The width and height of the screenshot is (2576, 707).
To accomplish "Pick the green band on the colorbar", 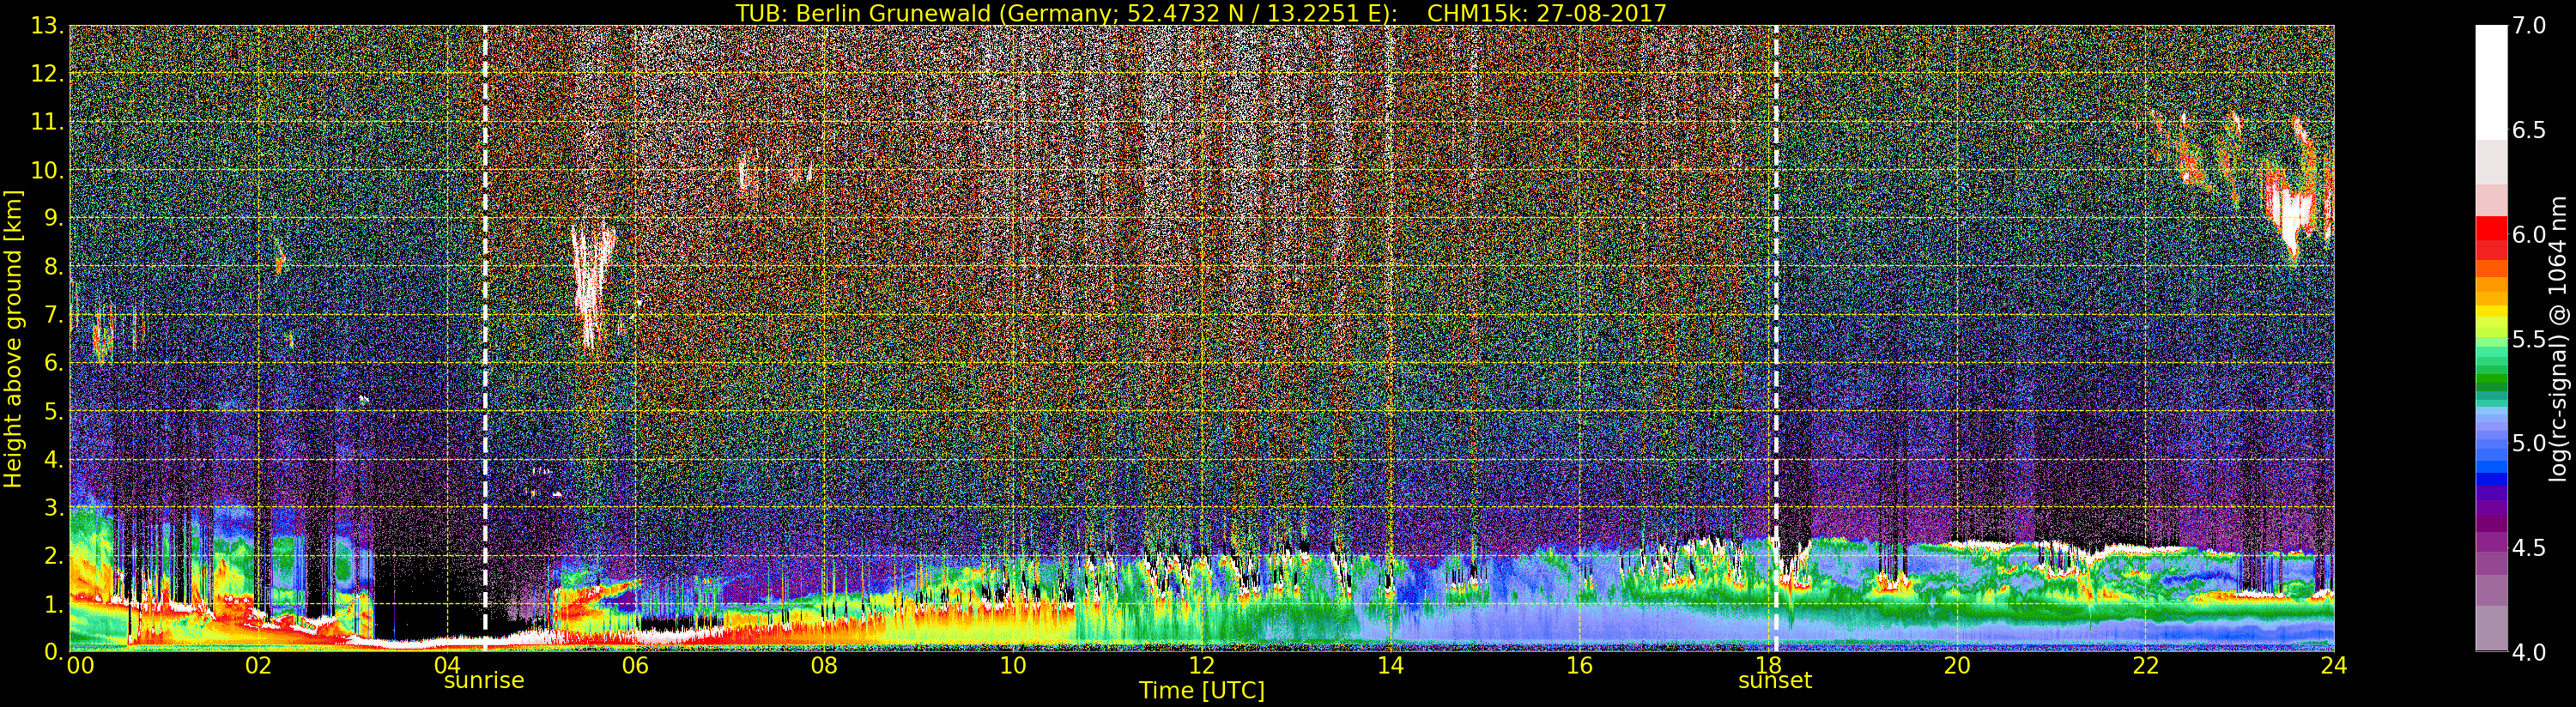I will click(x=2491, y=370).
